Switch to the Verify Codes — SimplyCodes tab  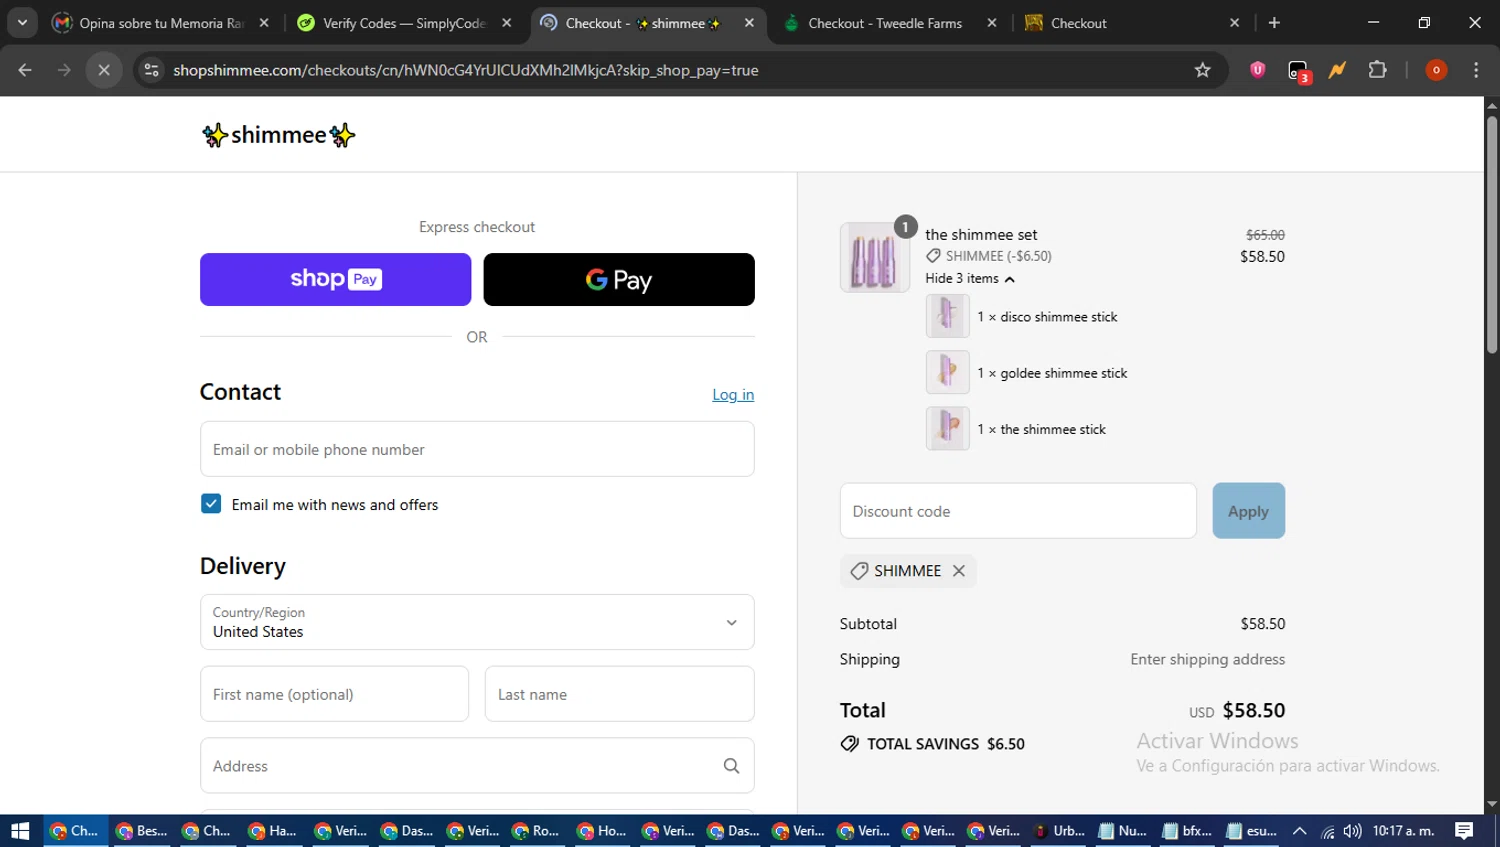[x=404, y=23]
